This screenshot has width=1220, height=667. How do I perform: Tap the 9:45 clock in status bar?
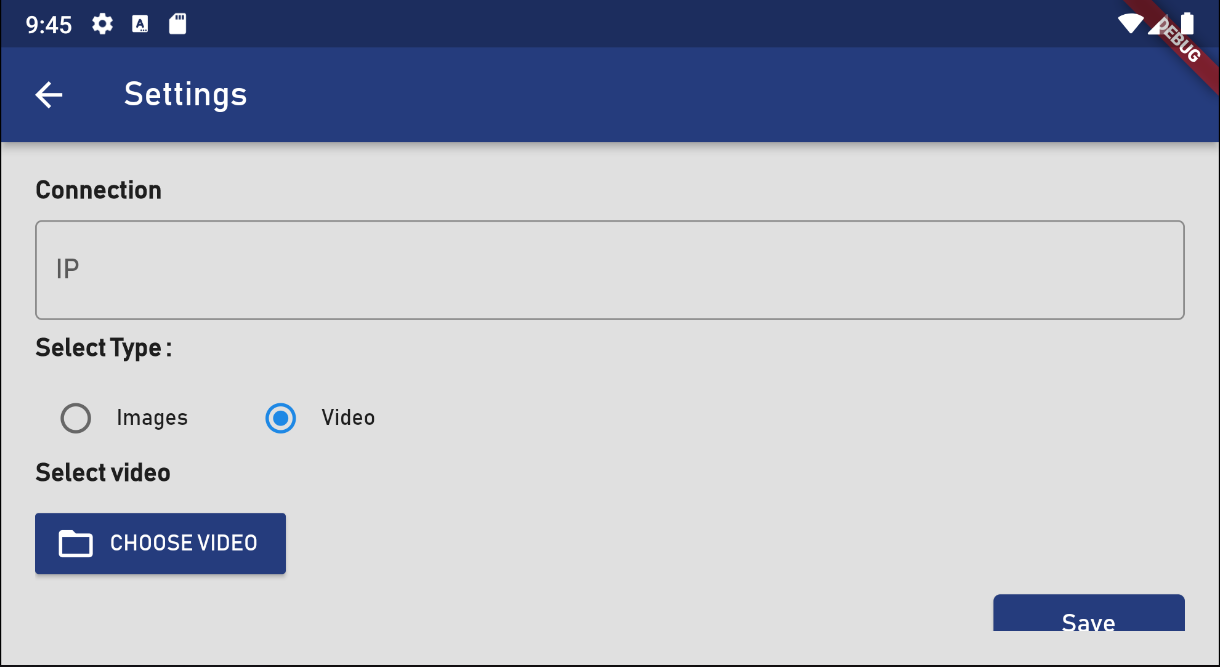tap(49, 25)
